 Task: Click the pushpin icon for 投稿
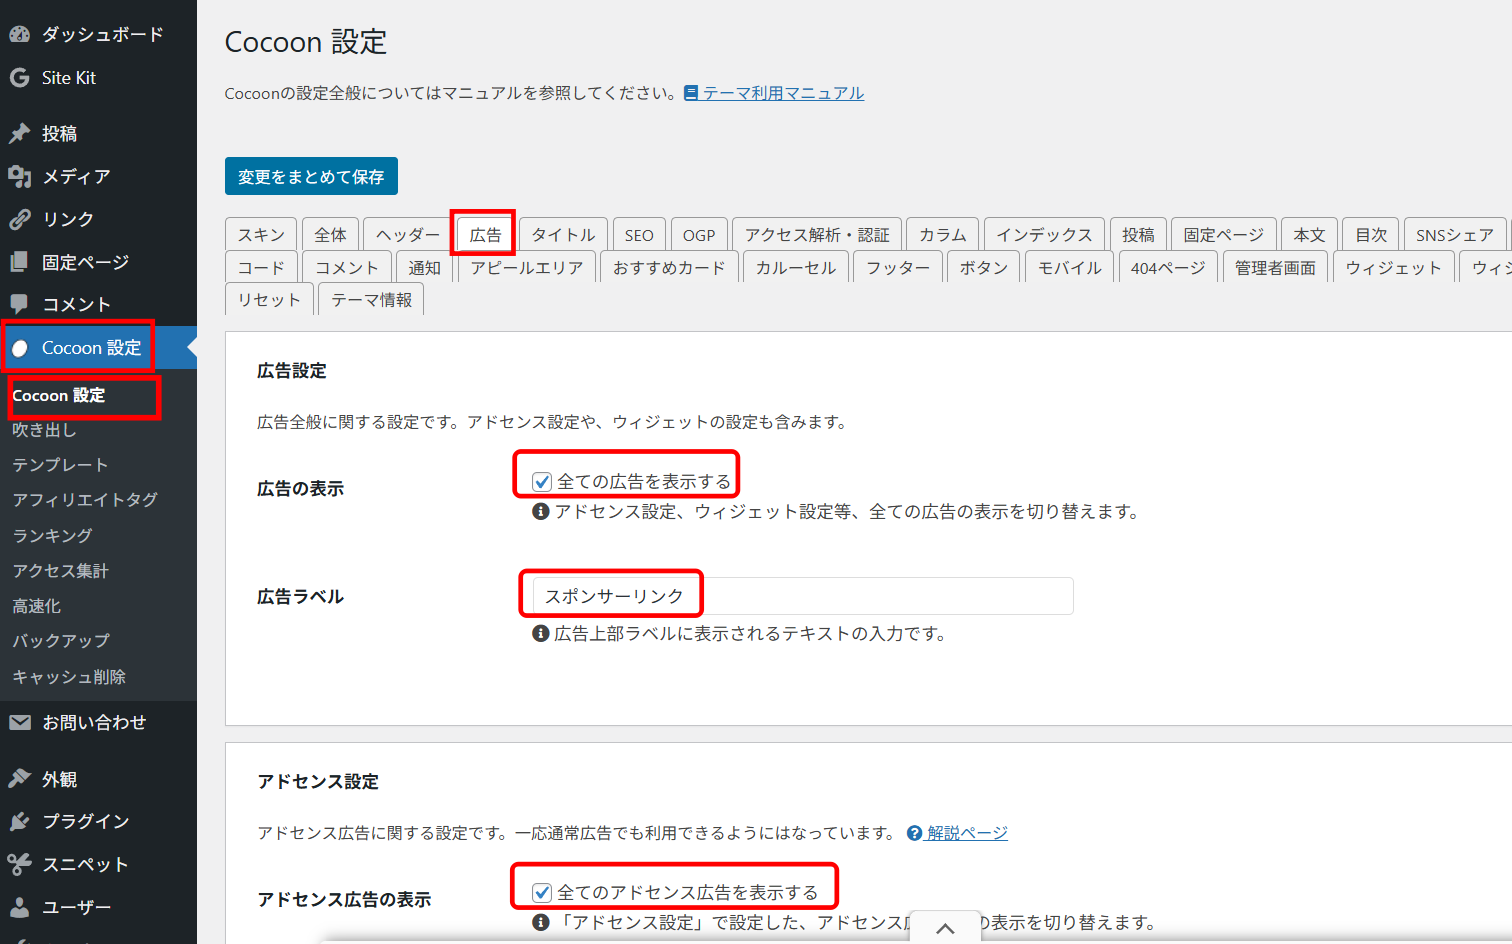coord(19,133)
